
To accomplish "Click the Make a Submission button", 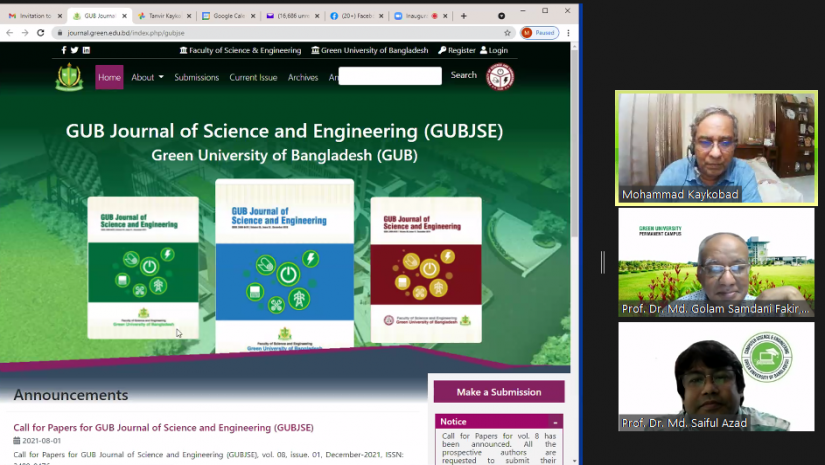I will click(x=499, y=392).
